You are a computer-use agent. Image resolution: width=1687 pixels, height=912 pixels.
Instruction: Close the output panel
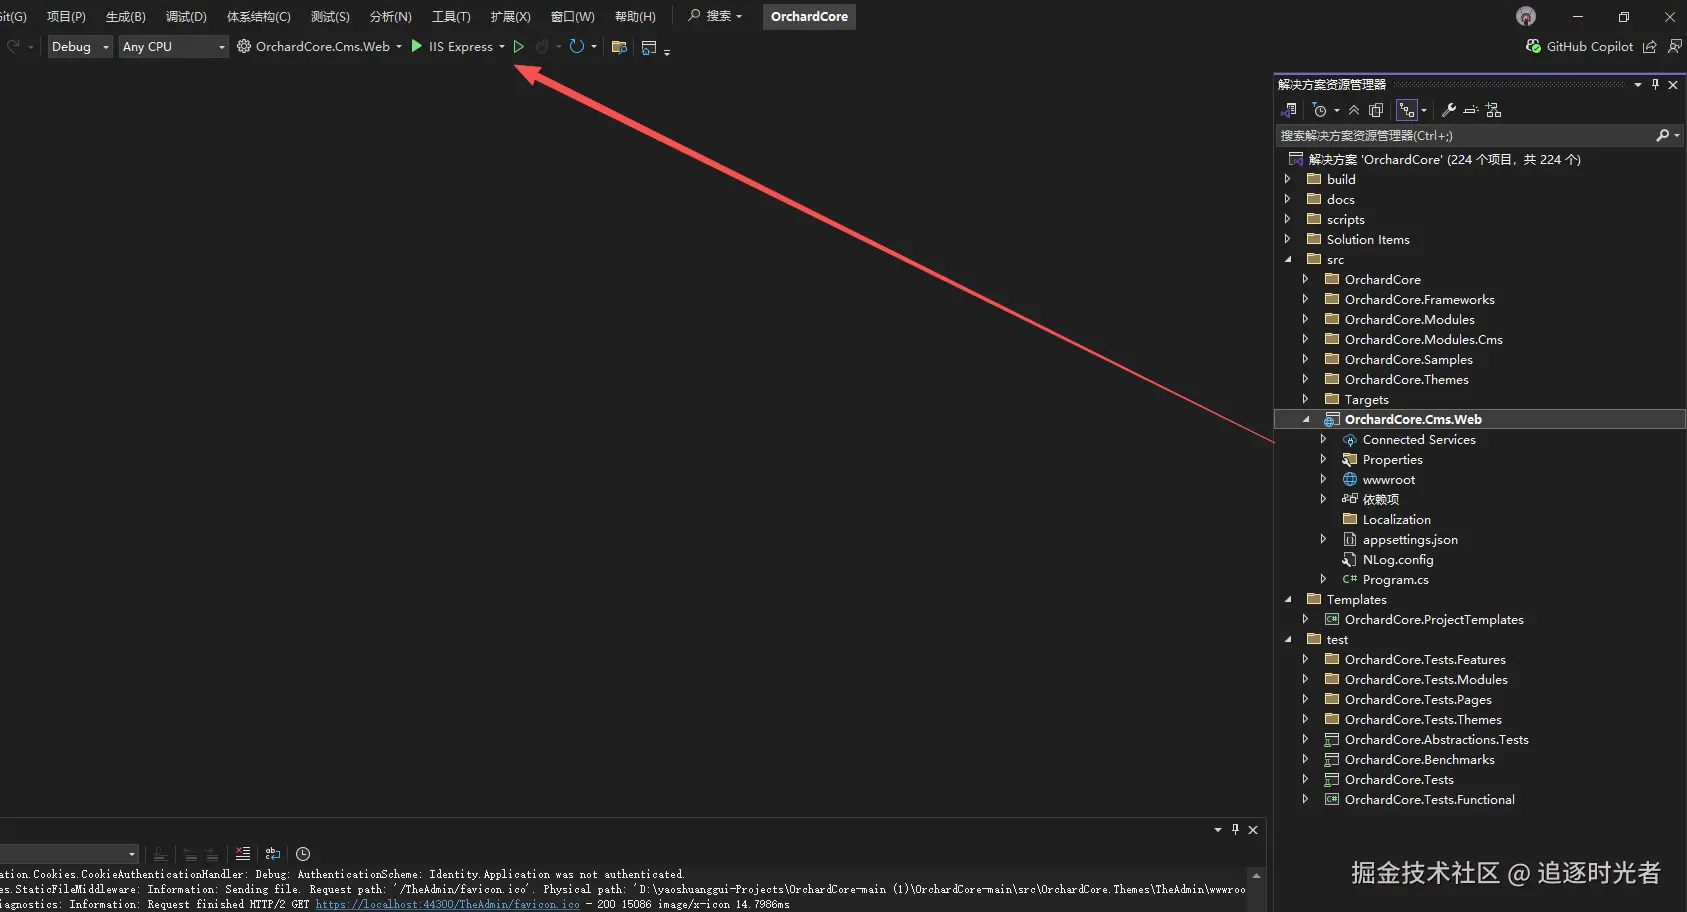pos(1253,829)
